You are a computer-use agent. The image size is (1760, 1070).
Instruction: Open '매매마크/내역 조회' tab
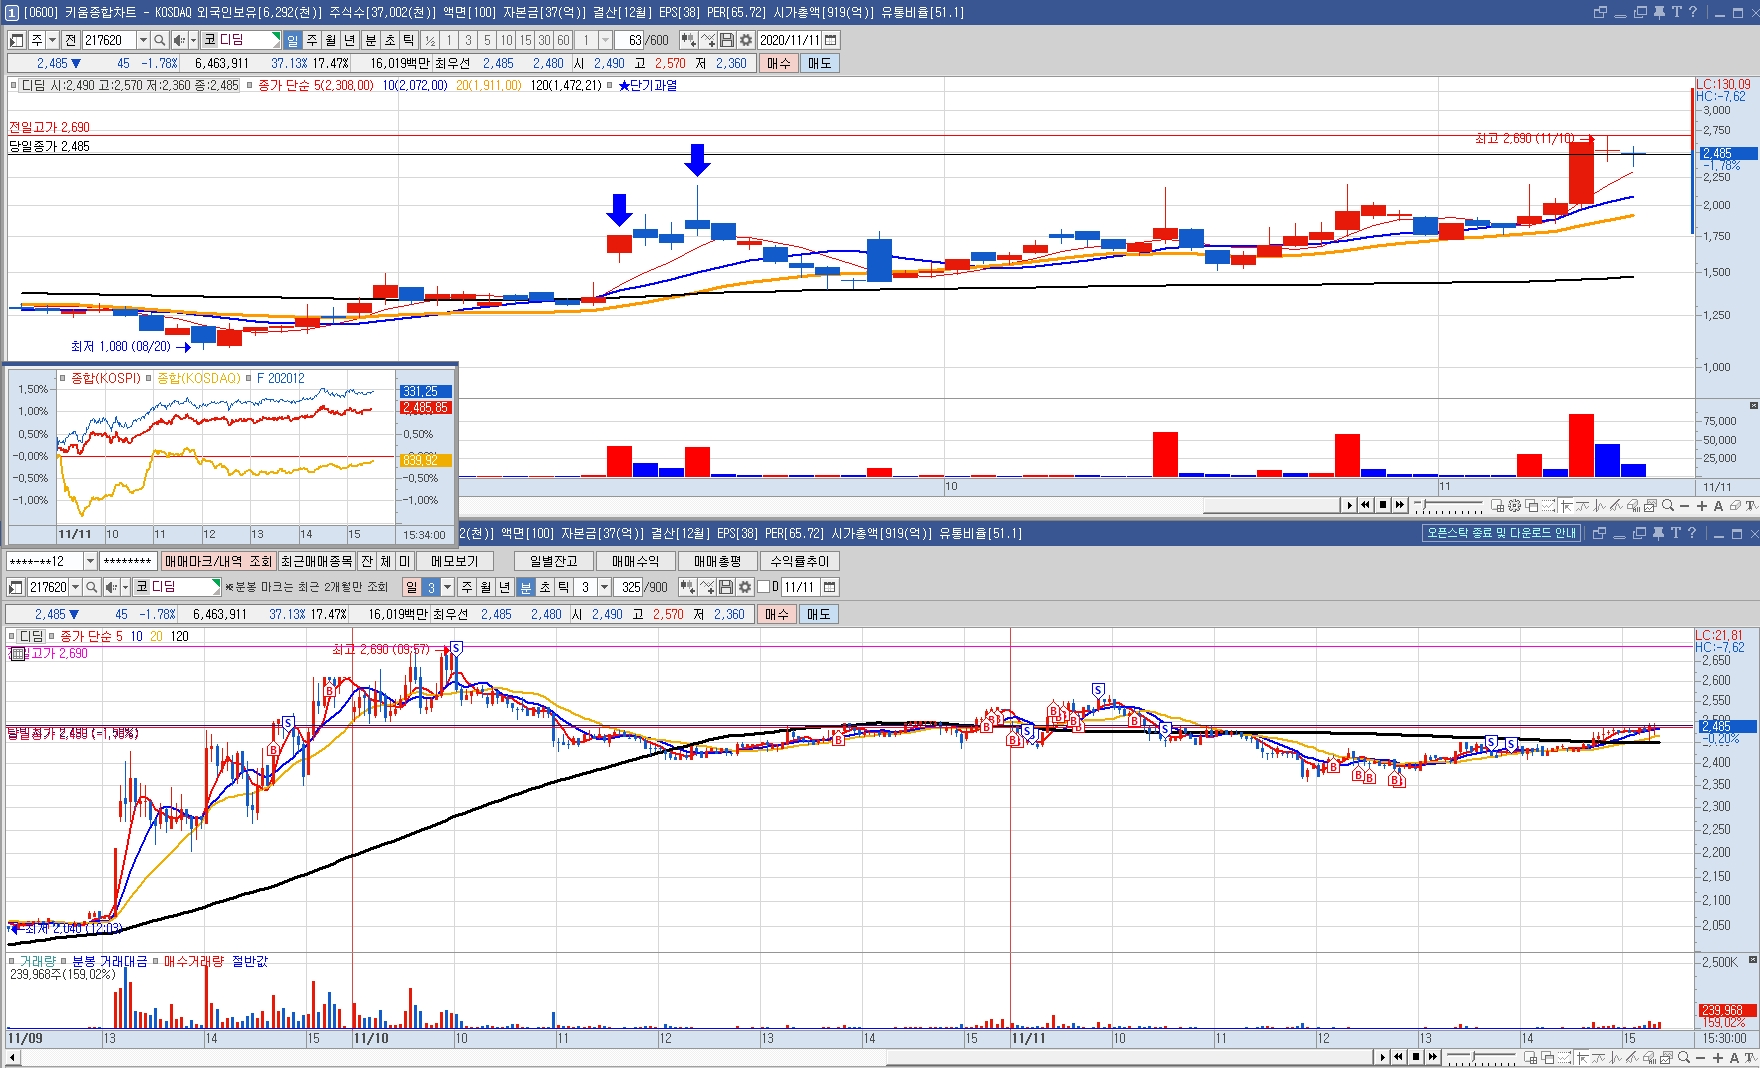point(219,561)
